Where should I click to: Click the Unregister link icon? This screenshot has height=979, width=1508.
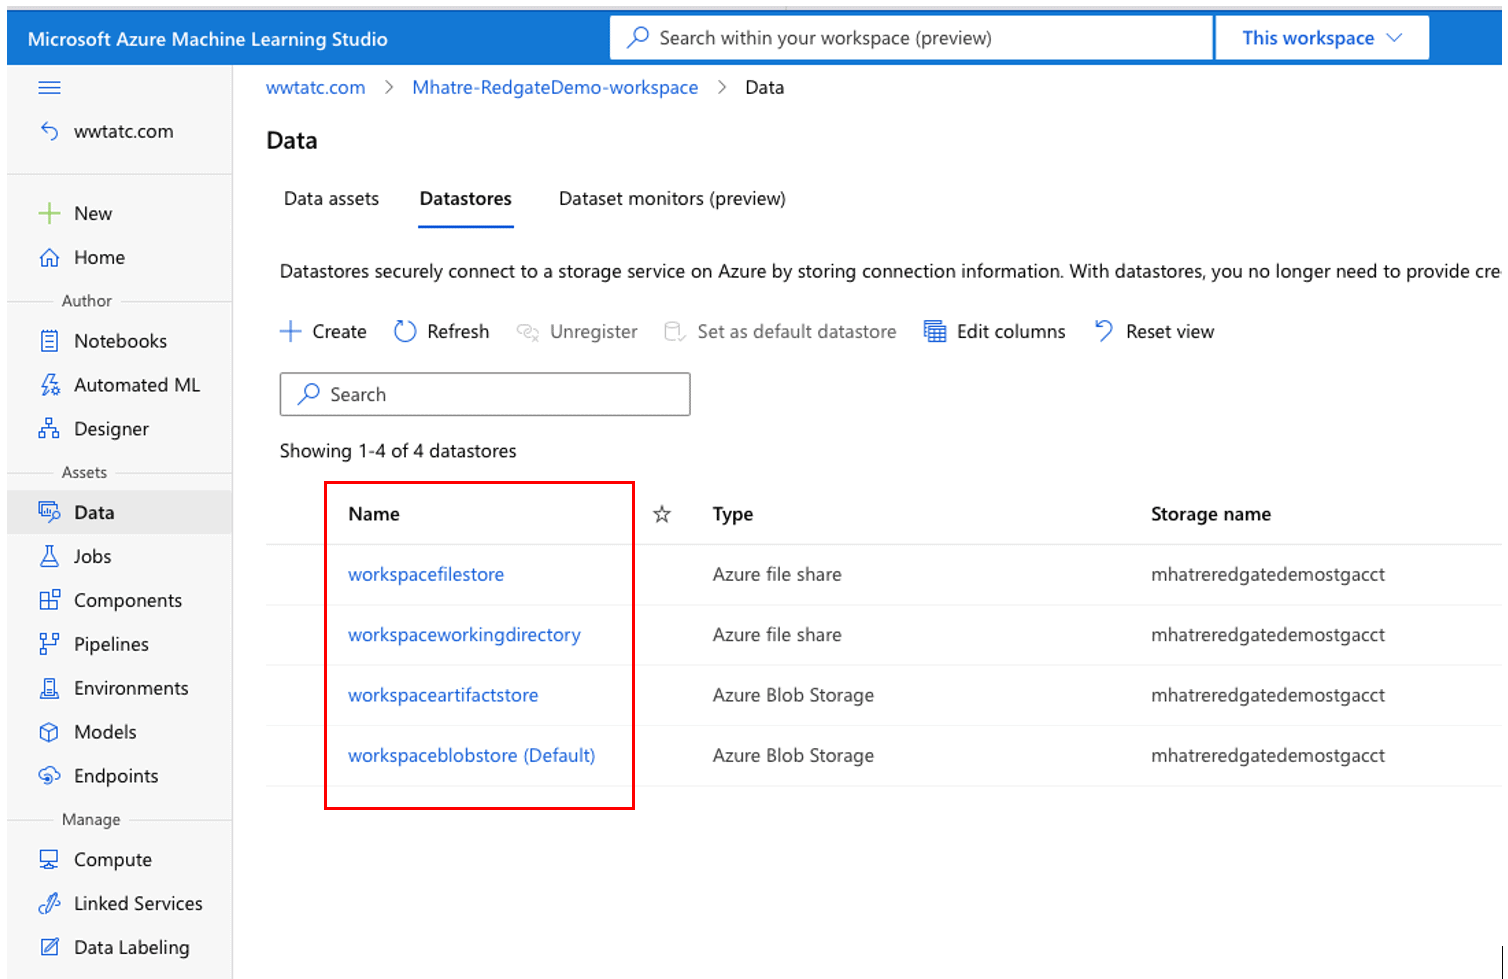point(528,331)
